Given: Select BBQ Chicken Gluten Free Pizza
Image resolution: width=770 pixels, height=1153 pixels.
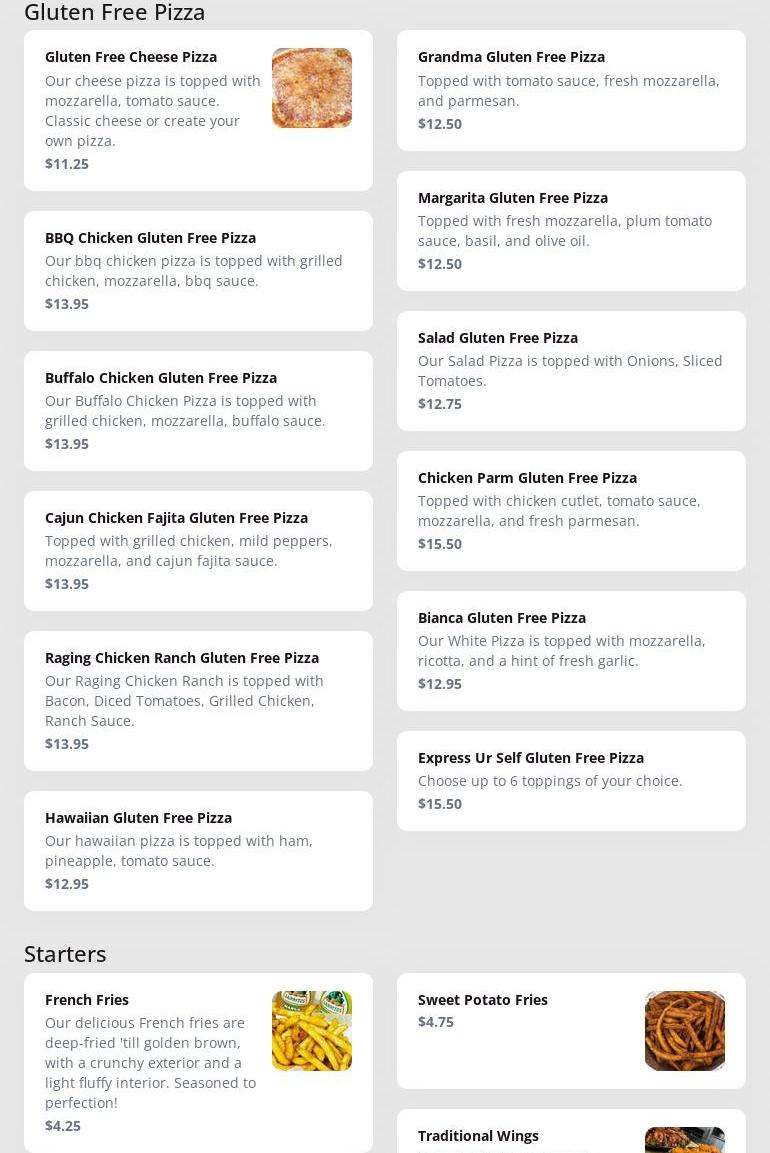Looking at the screenshot, I should click(x=198, y=270).
